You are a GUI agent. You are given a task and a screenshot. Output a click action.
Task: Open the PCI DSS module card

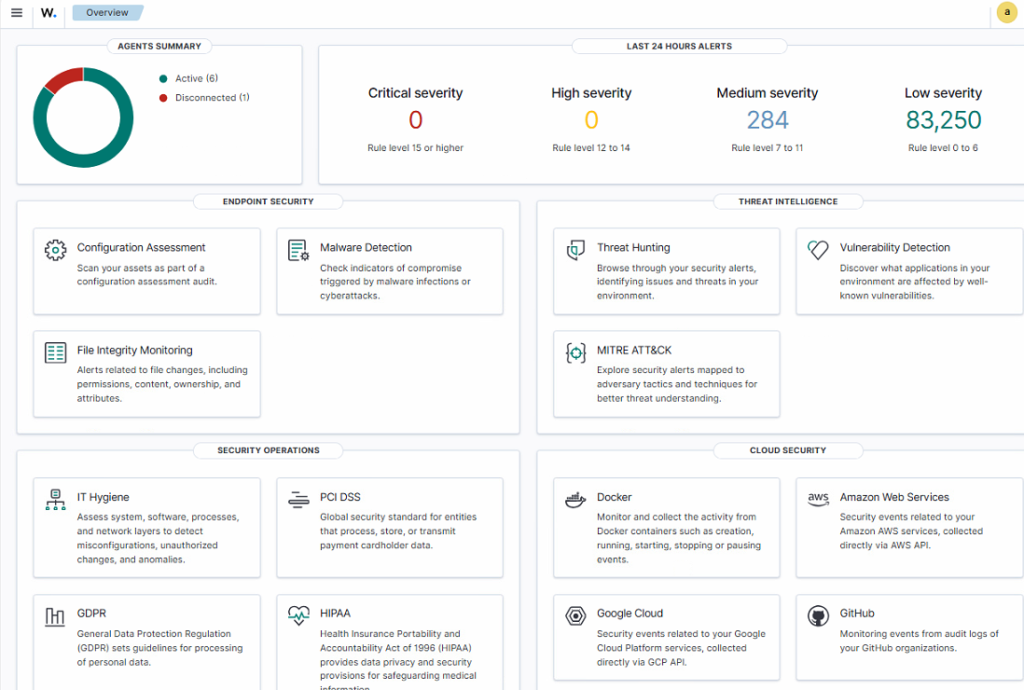pos(390,526)
